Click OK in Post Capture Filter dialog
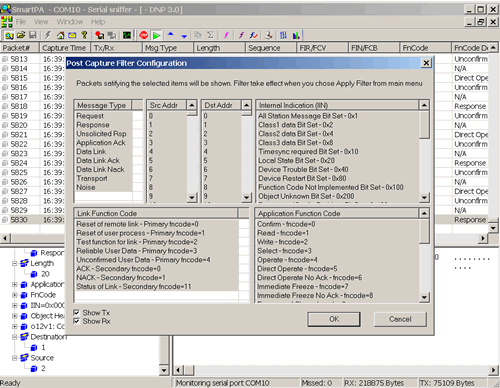 tap(334, 319)
